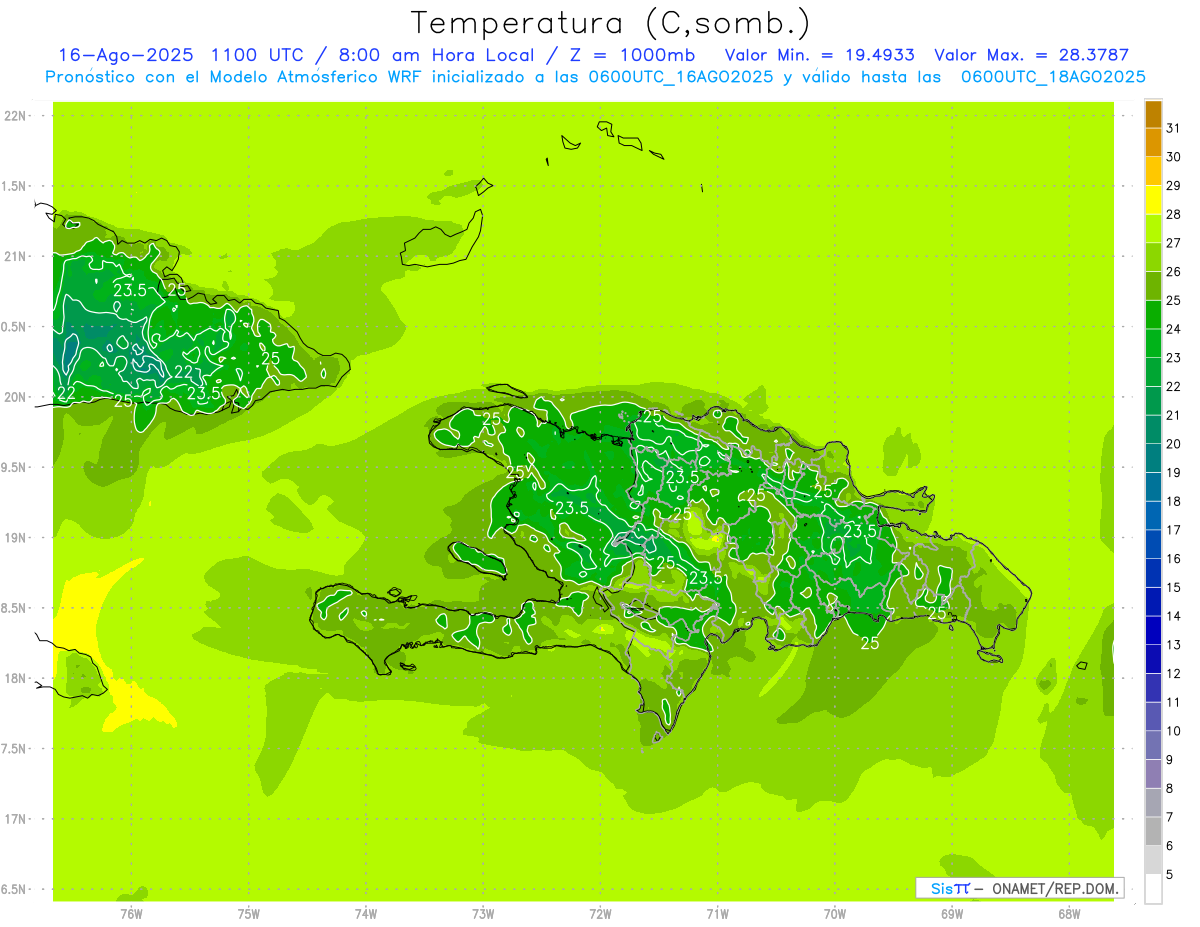Click the color scale label "28"
This screenshot has width=1200, height=927.
click(1174, 213)
